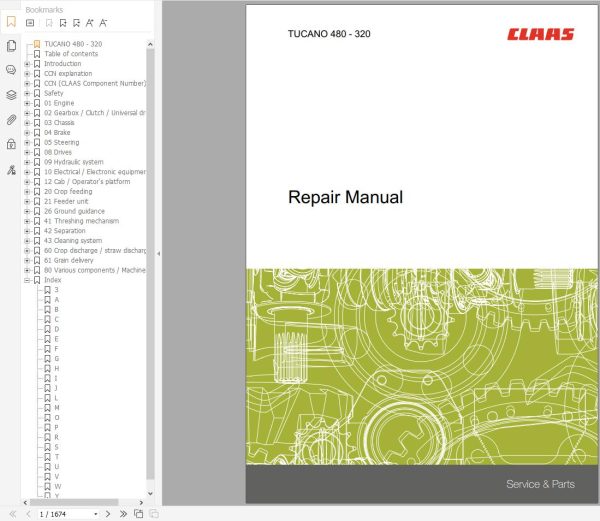Jump to last page

[123, 514]
